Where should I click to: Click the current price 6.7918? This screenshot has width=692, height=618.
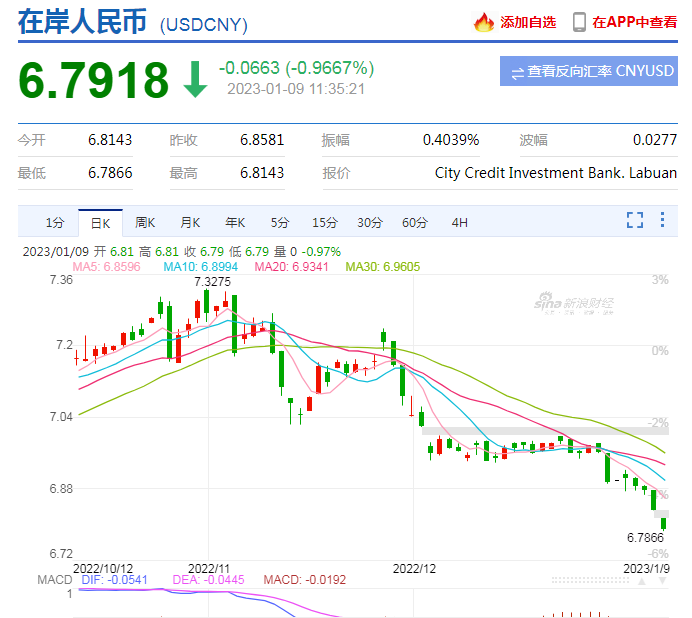94,80
